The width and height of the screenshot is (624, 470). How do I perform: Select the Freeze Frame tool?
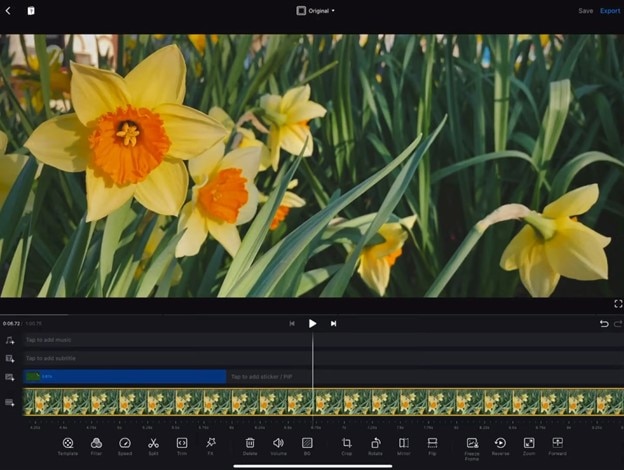472,449
